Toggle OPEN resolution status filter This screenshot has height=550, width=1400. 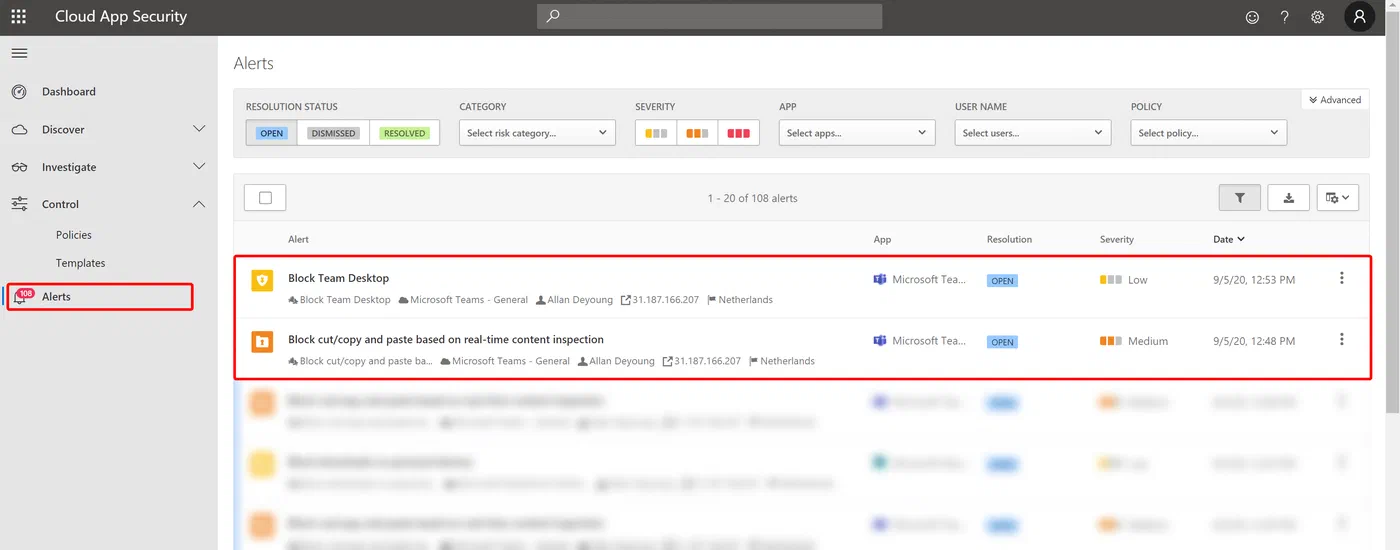click(271, 133)
